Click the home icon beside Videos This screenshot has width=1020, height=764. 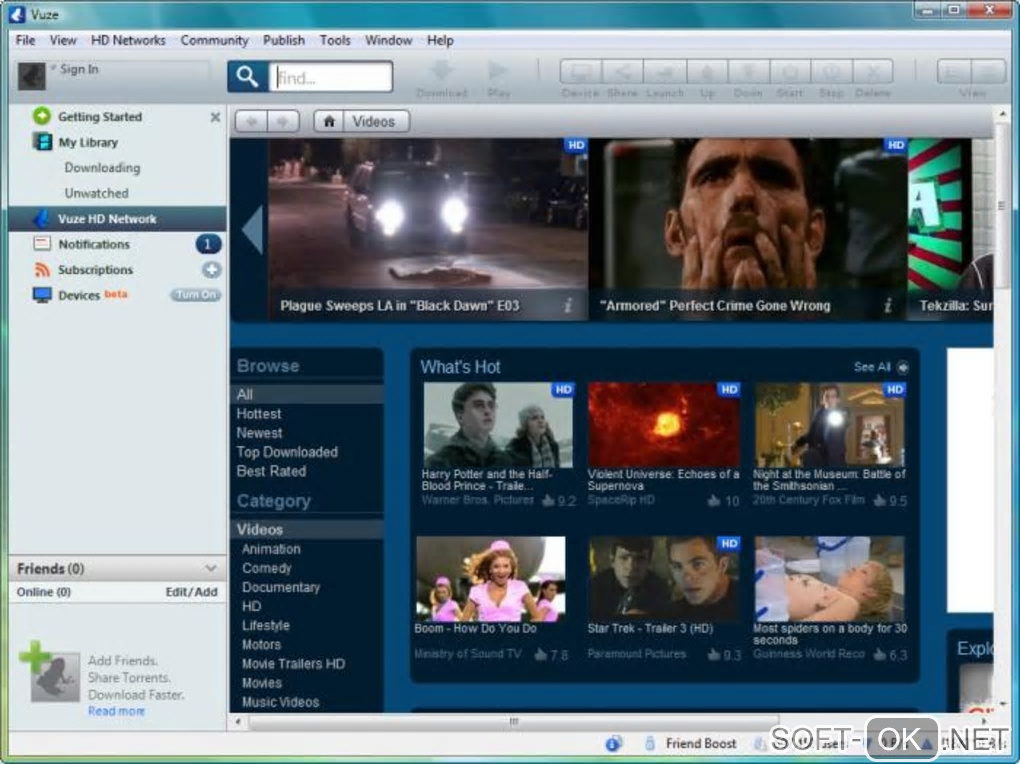point(329,121)
